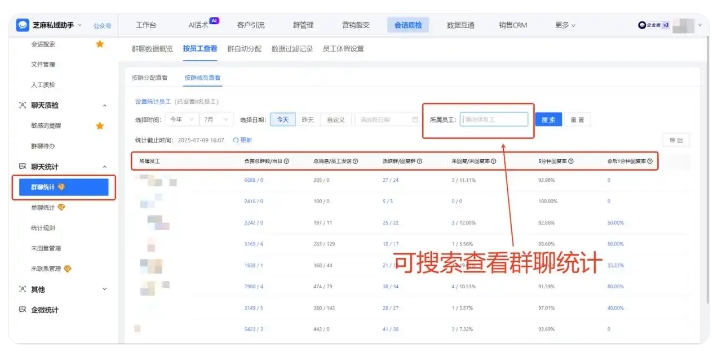This screenshot has height=361, width=725.
Task: Click the "27 / 24" cell link
Action: pos(390,180)
